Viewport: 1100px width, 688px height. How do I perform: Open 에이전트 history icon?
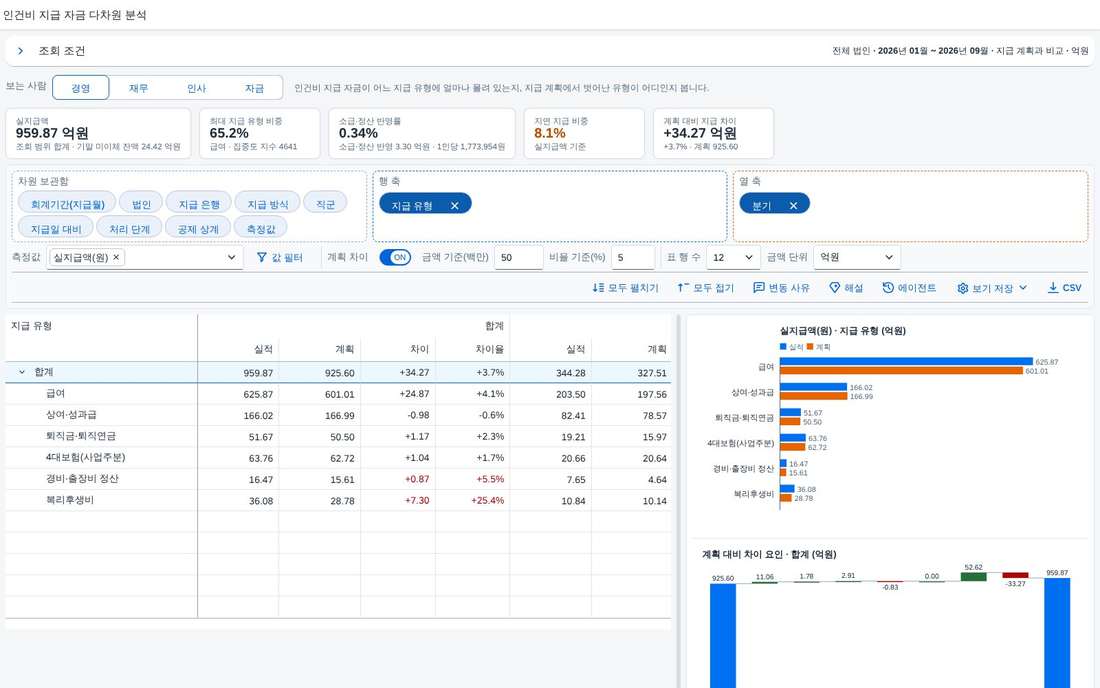pos(887,288)
